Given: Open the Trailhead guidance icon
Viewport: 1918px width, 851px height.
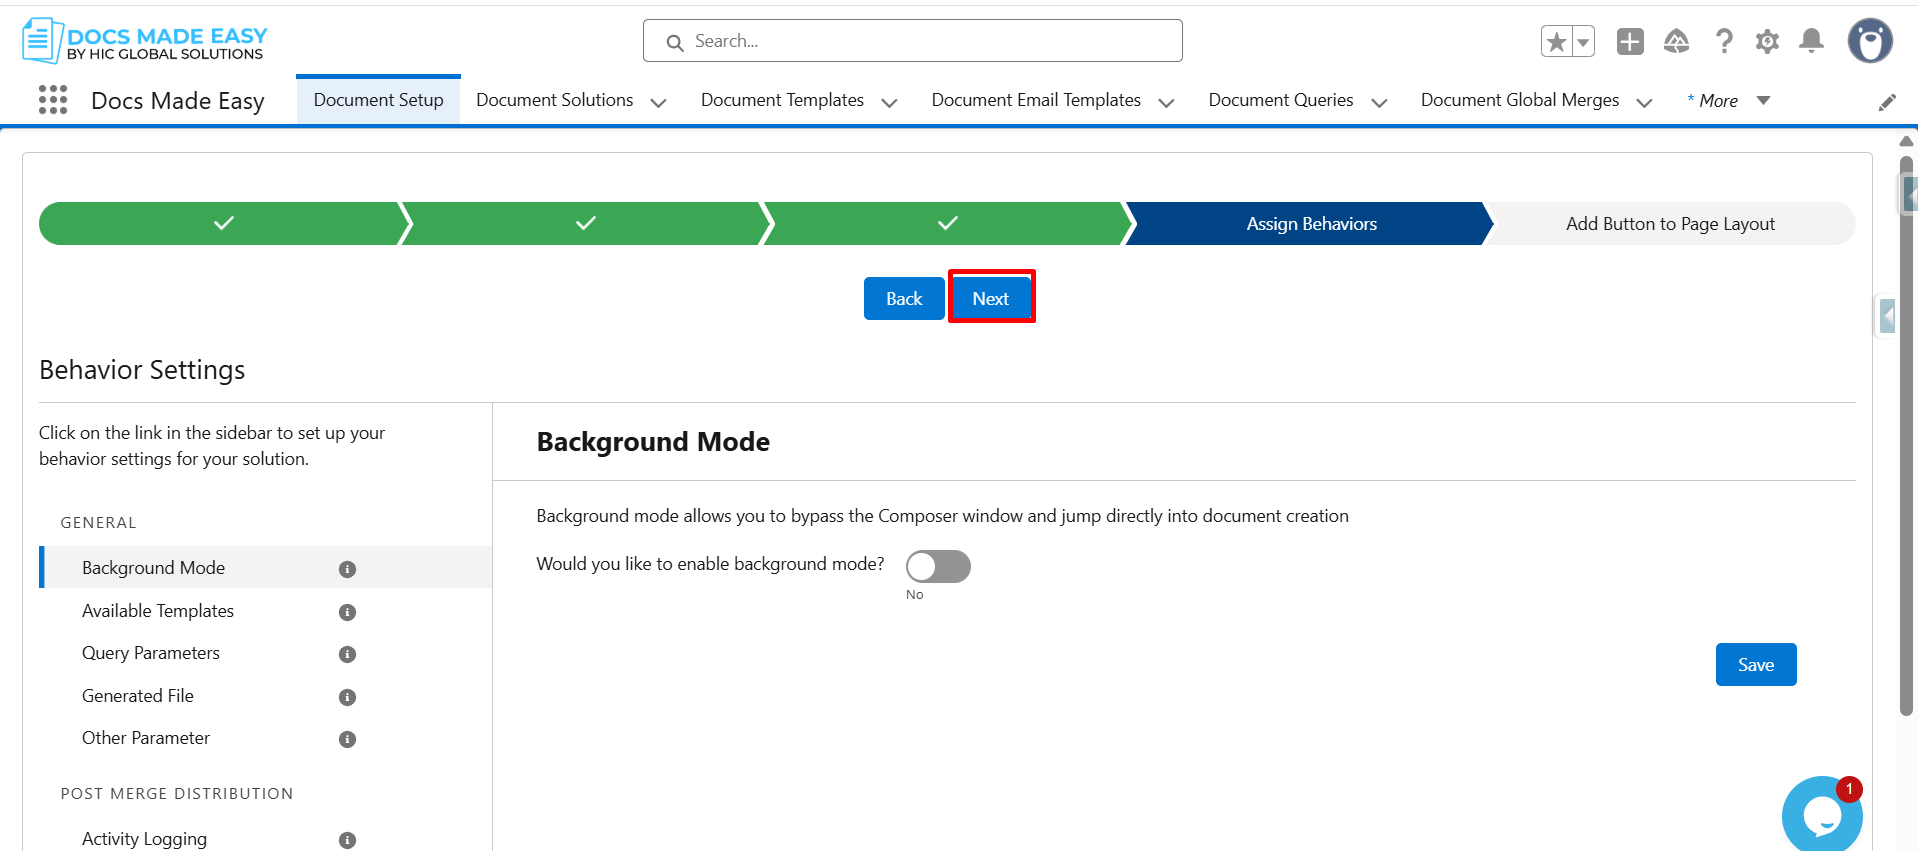Looking at the screenshot, I should [x=1676, y=42].
